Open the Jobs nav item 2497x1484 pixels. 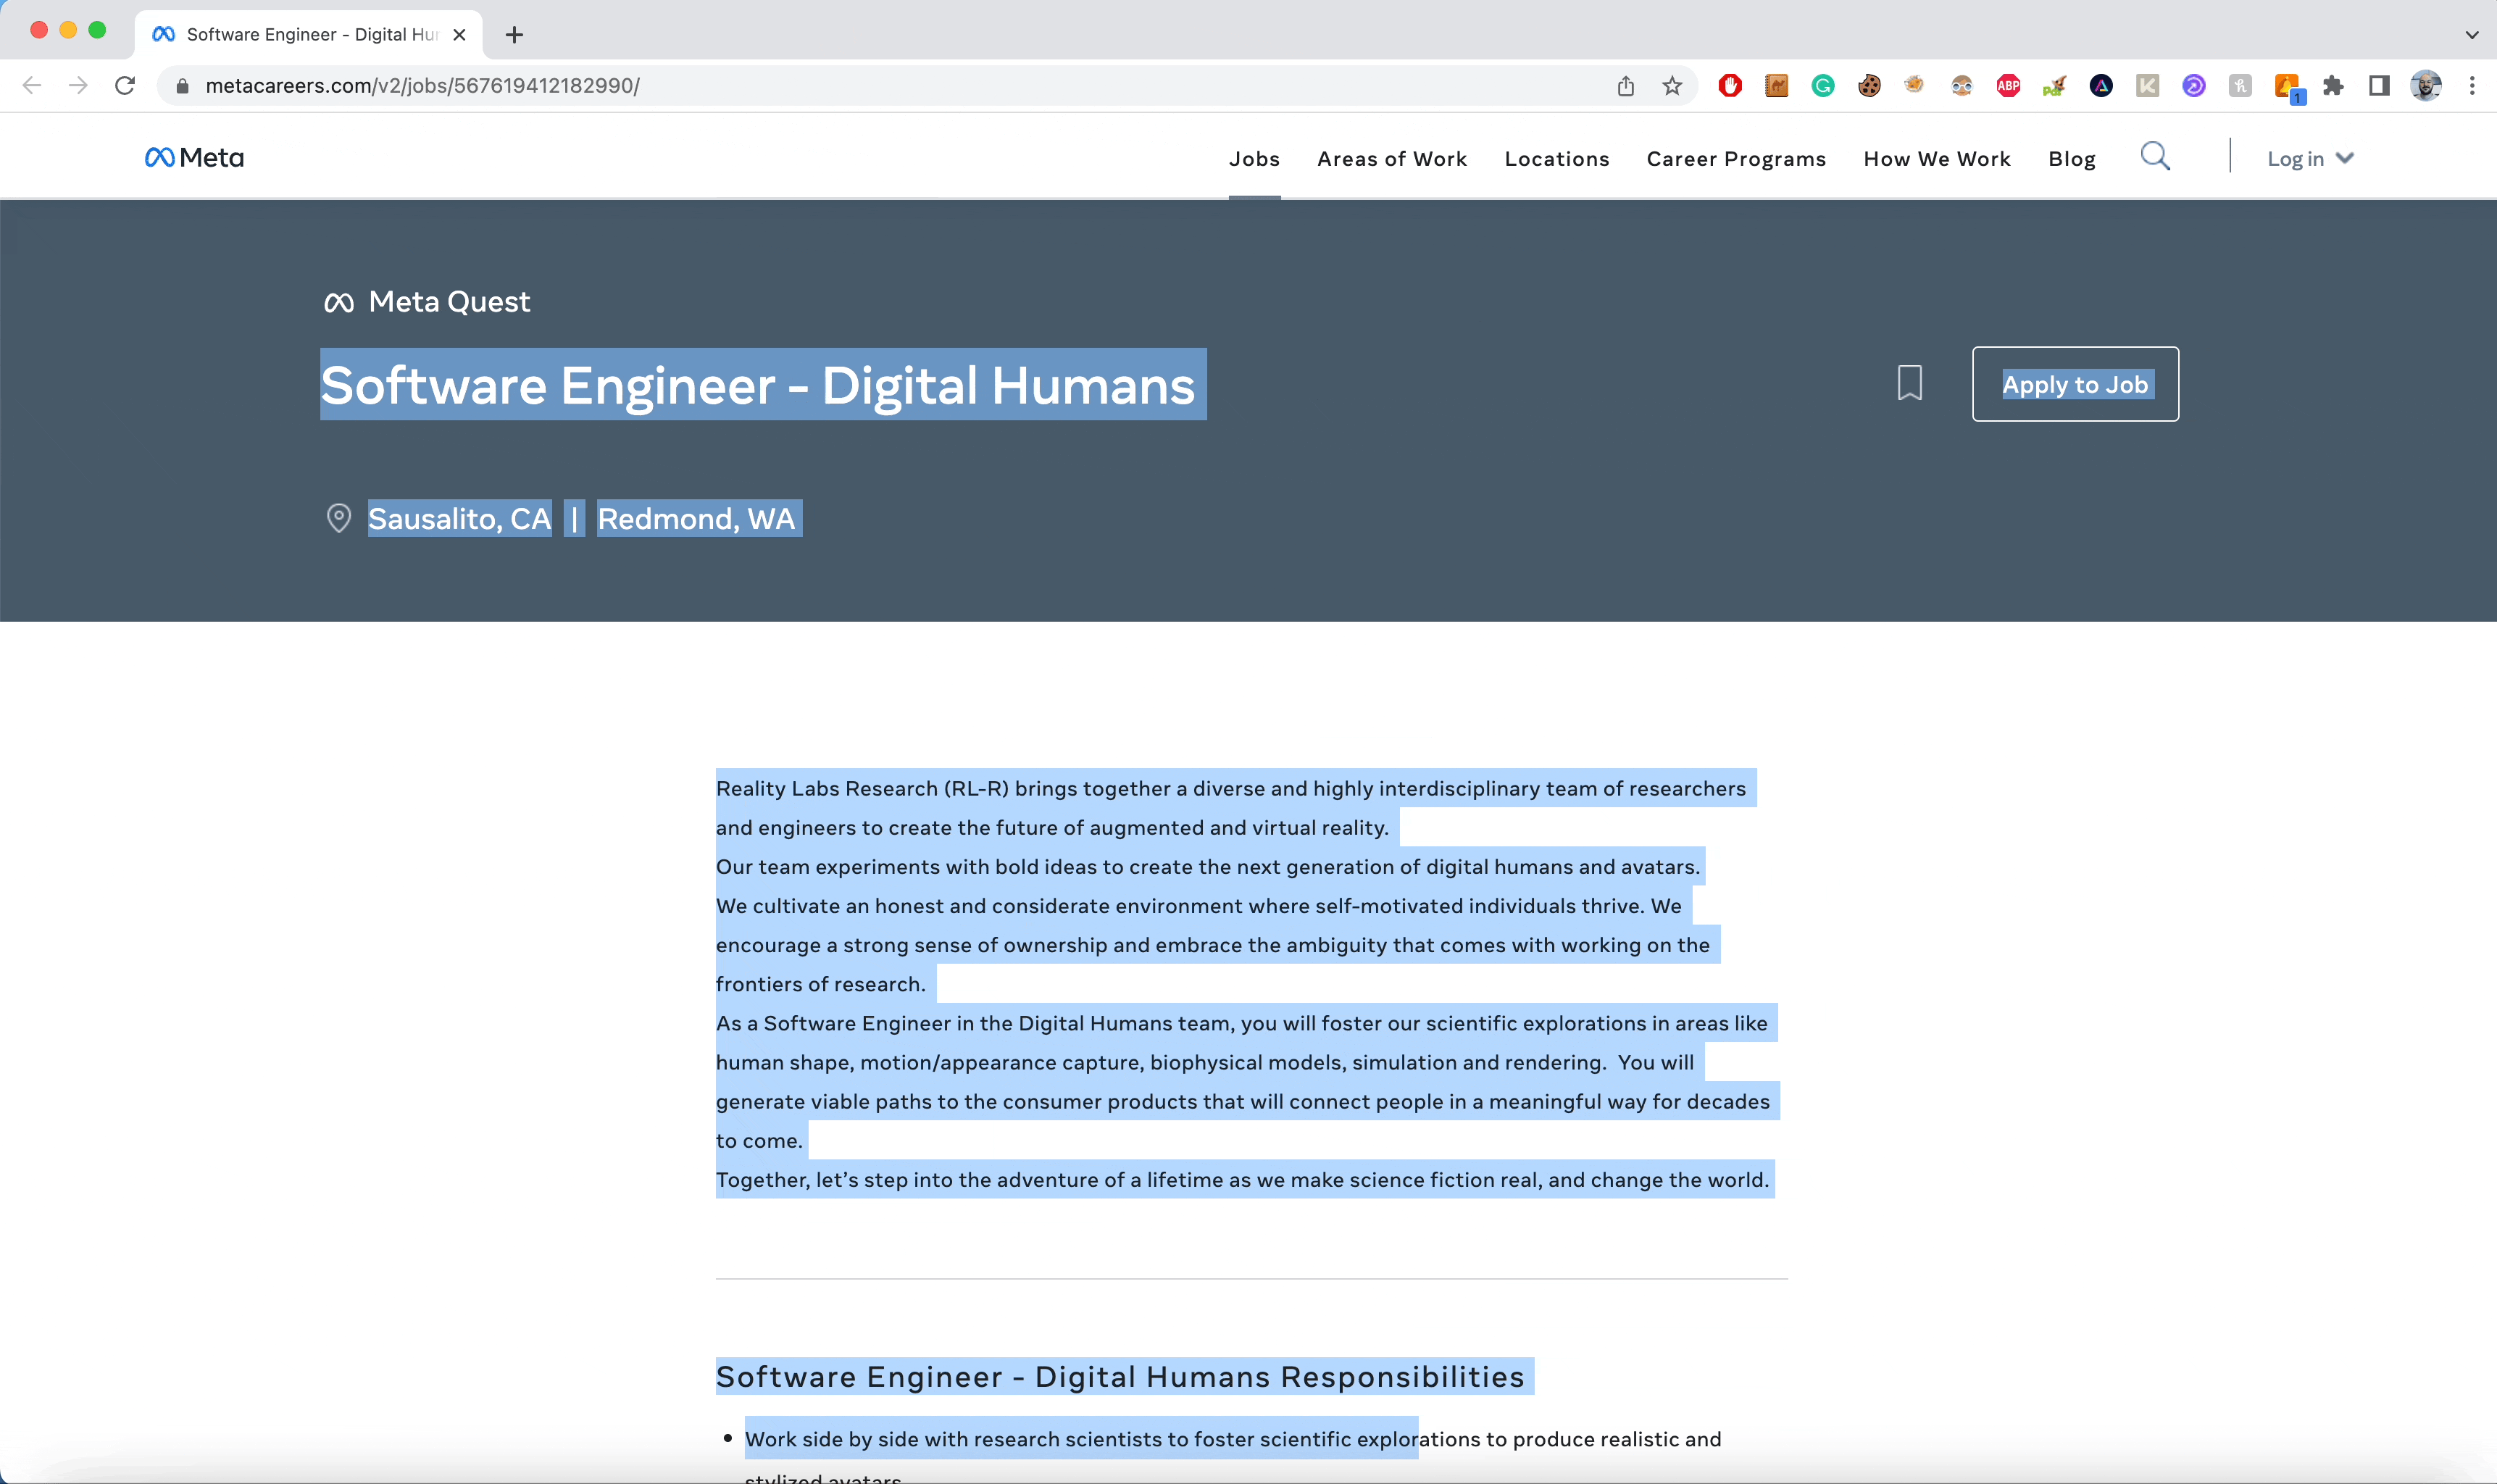pos(1254,159)
